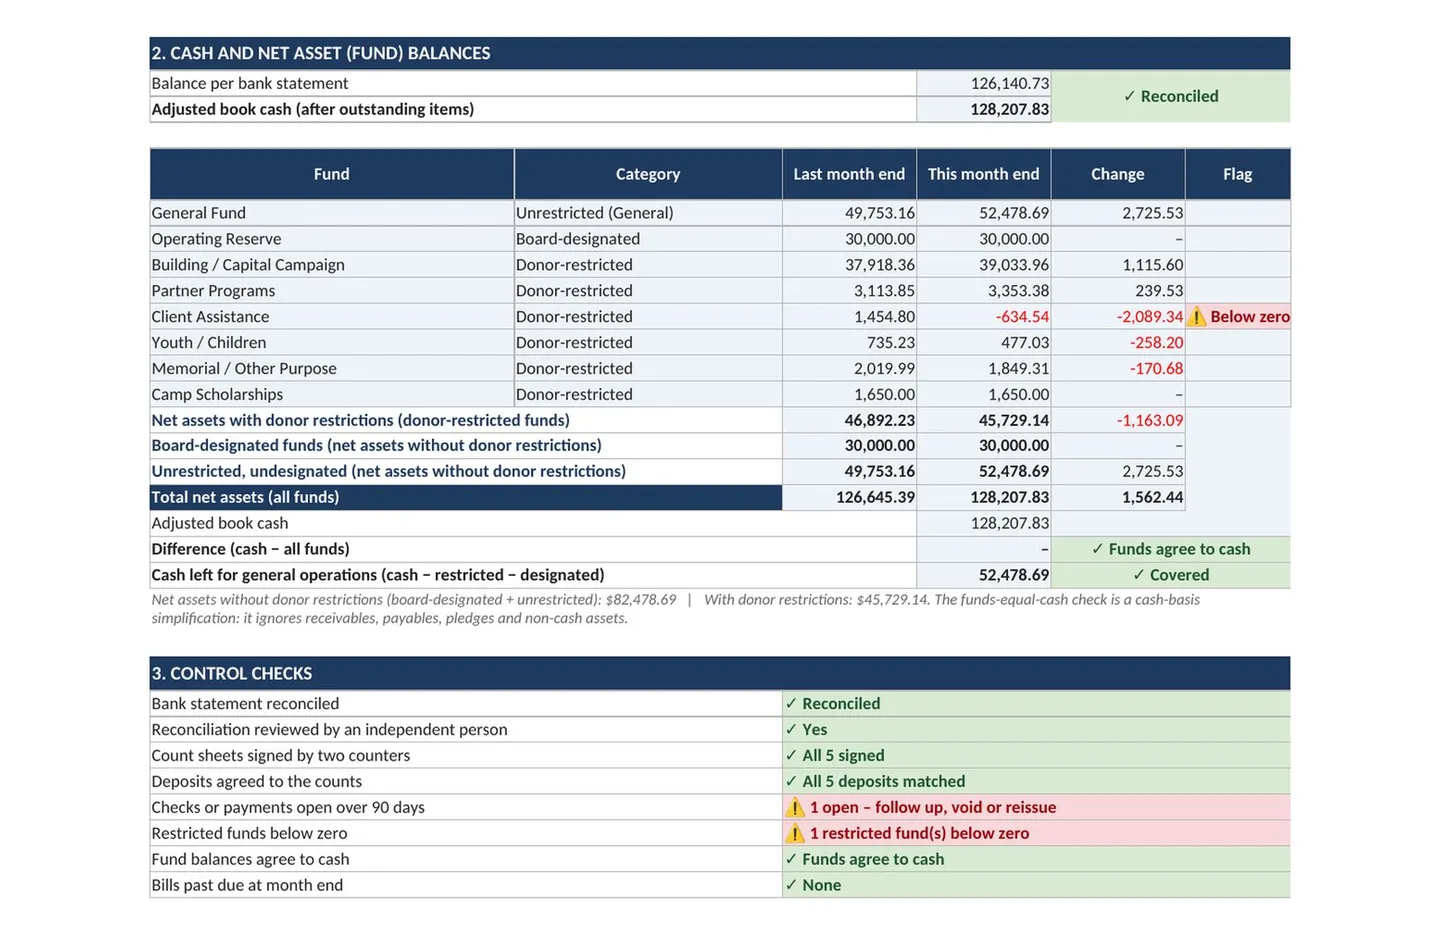Click the Total net assets (all funds) label
The width and height of the screenshot is (1440, 935).
[x=245, y=497]
